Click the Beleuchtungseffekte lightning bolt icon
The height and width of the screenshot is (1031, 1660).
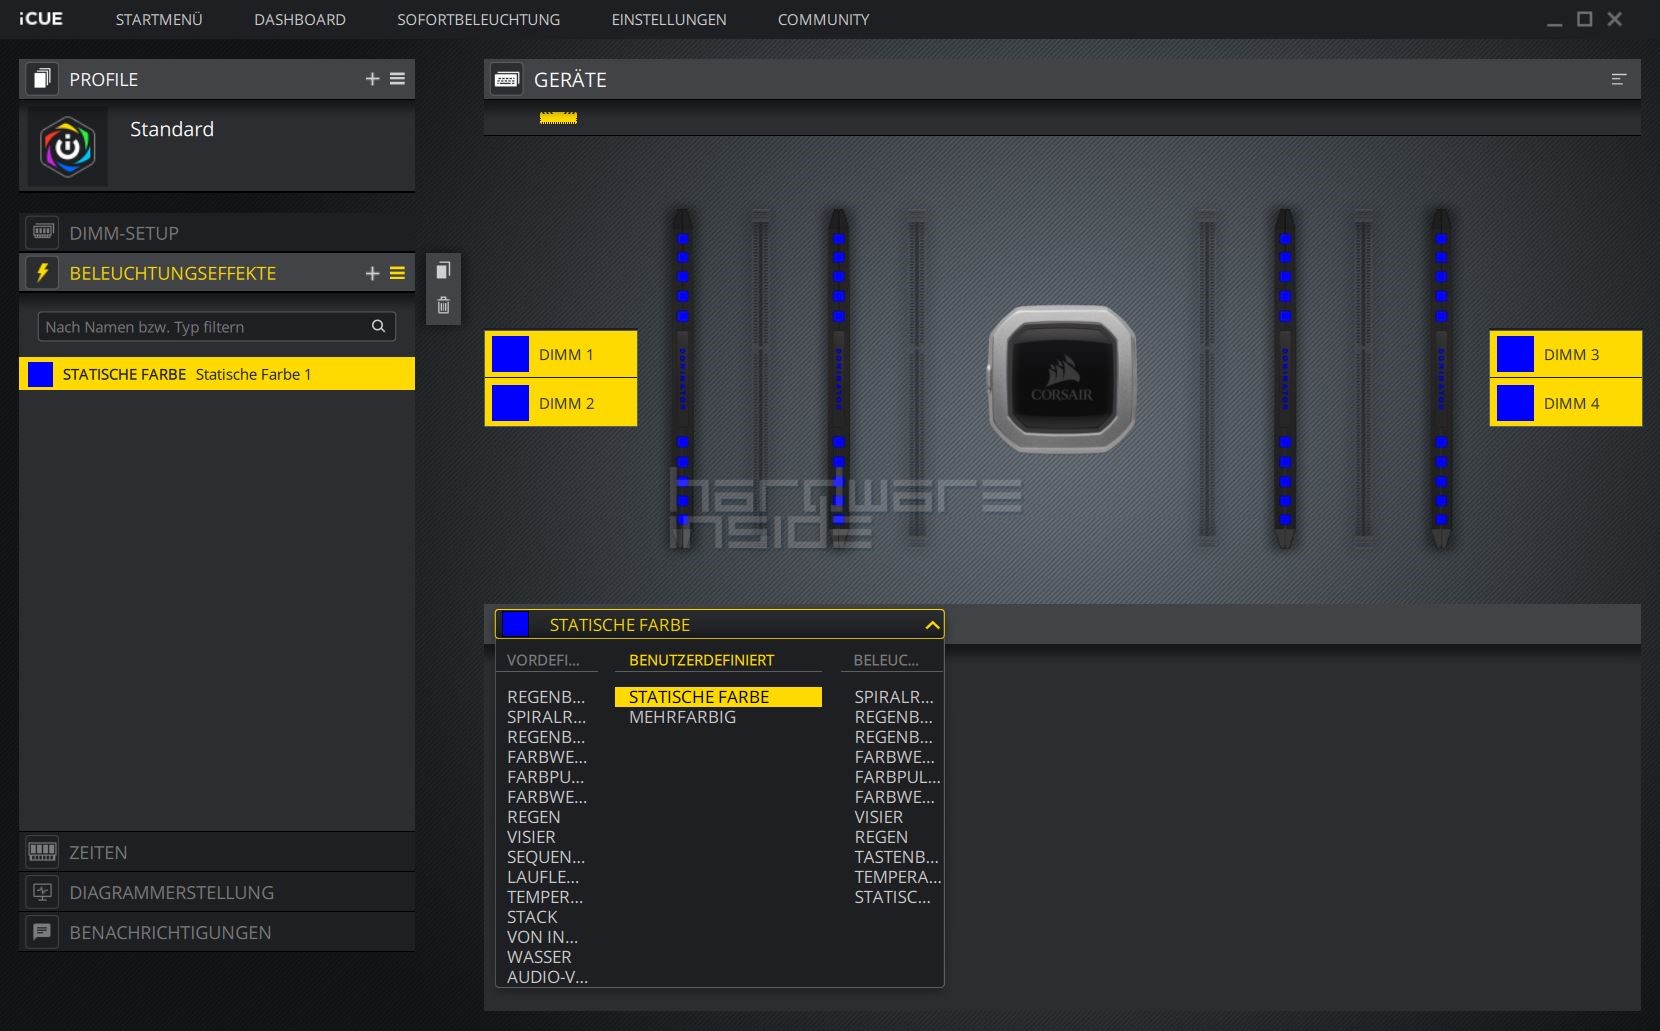42,272
